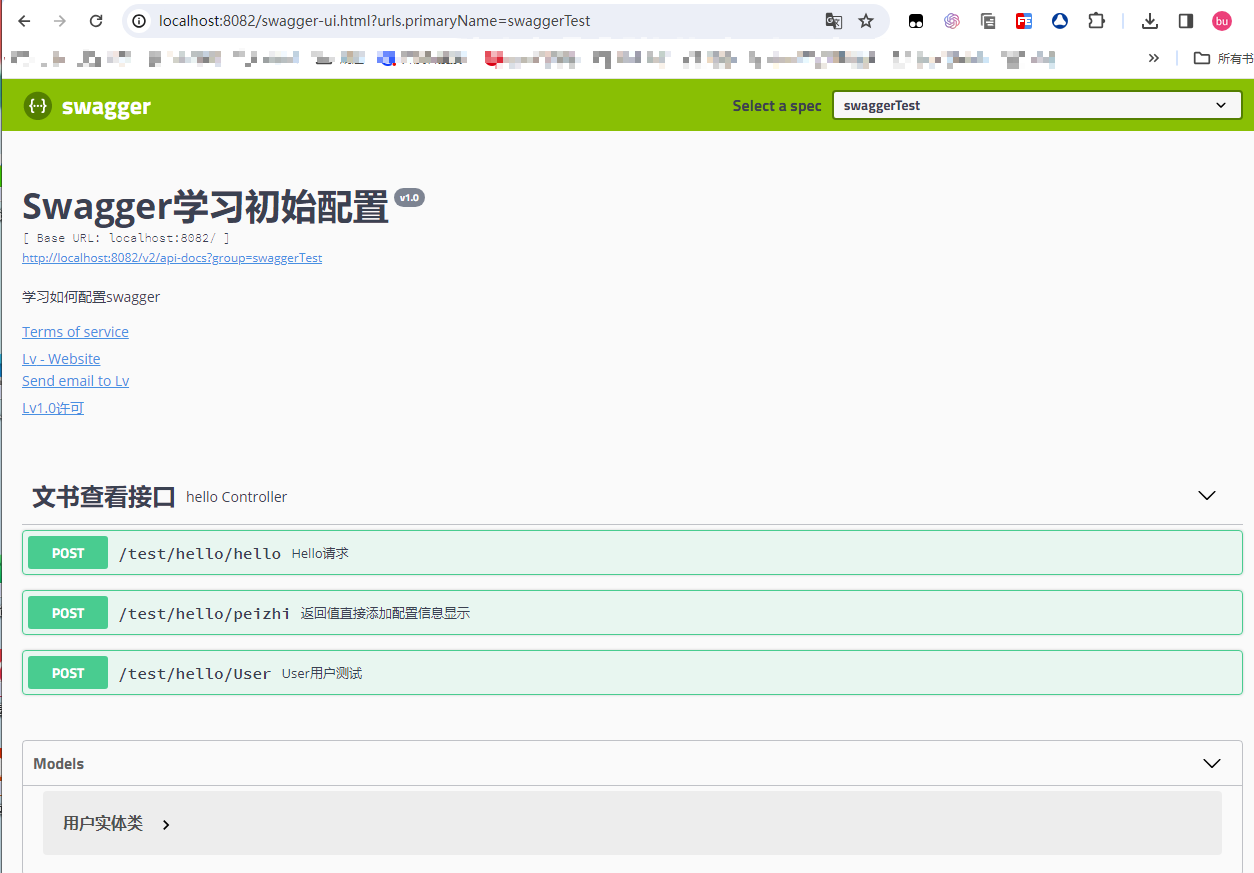Image resolution: width=1254 pixels, height=873 pixels.
Task: Click the 返回值直接添加配置信息显示 summary text
Action: (385, 613)
